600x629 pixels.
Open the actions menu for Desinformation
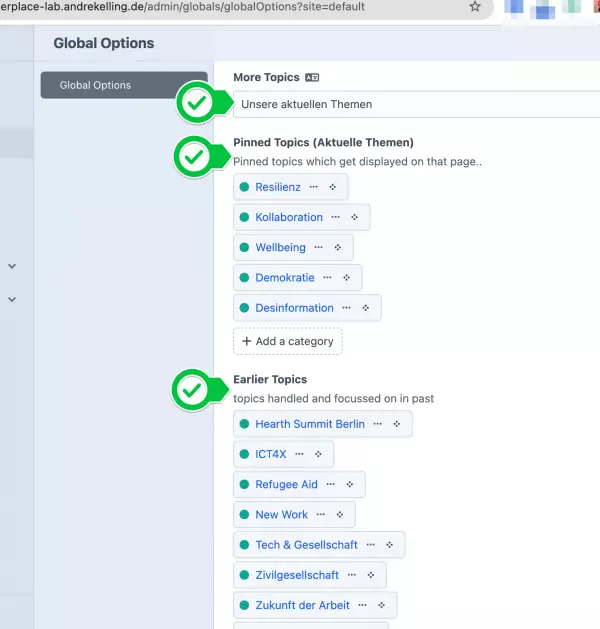coord(346,308)
